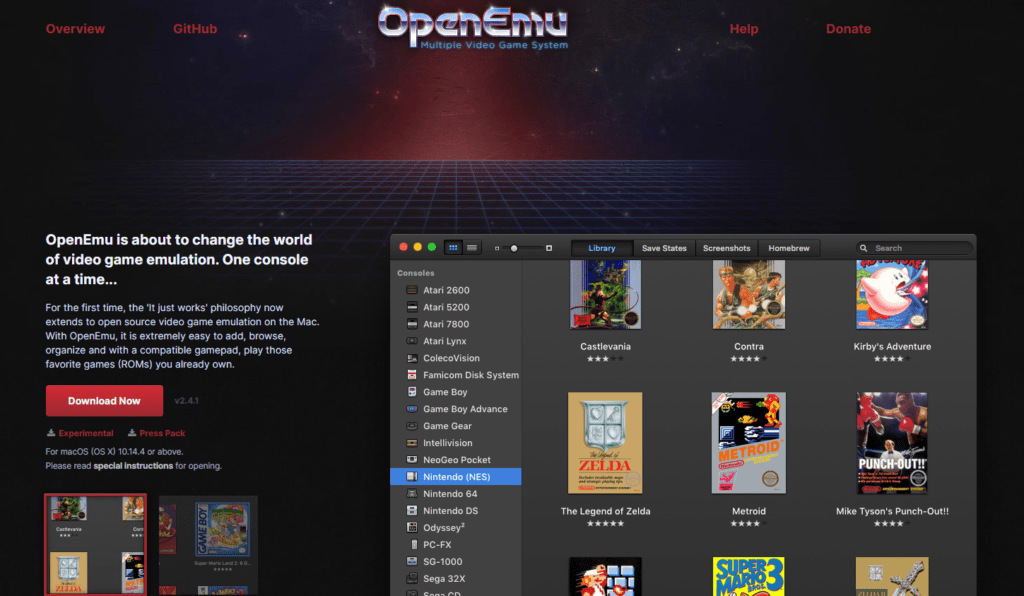The image size is (1024, 596).
Task: Click the NeoGeo Pocket console icon
Action: [x=412, y=460]
